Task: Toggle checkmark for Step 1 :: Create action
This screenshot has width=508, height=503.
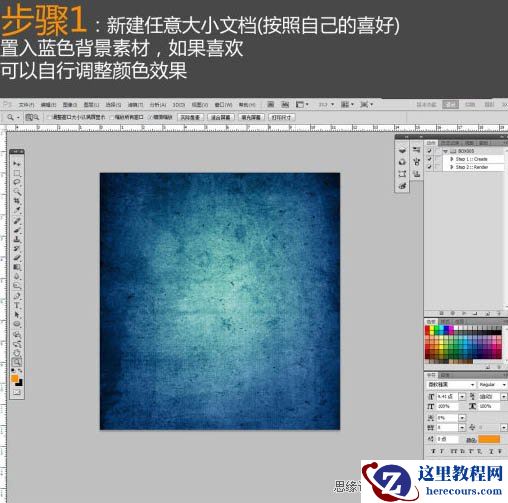Action: pyautogui.click(x=429, y=159)
